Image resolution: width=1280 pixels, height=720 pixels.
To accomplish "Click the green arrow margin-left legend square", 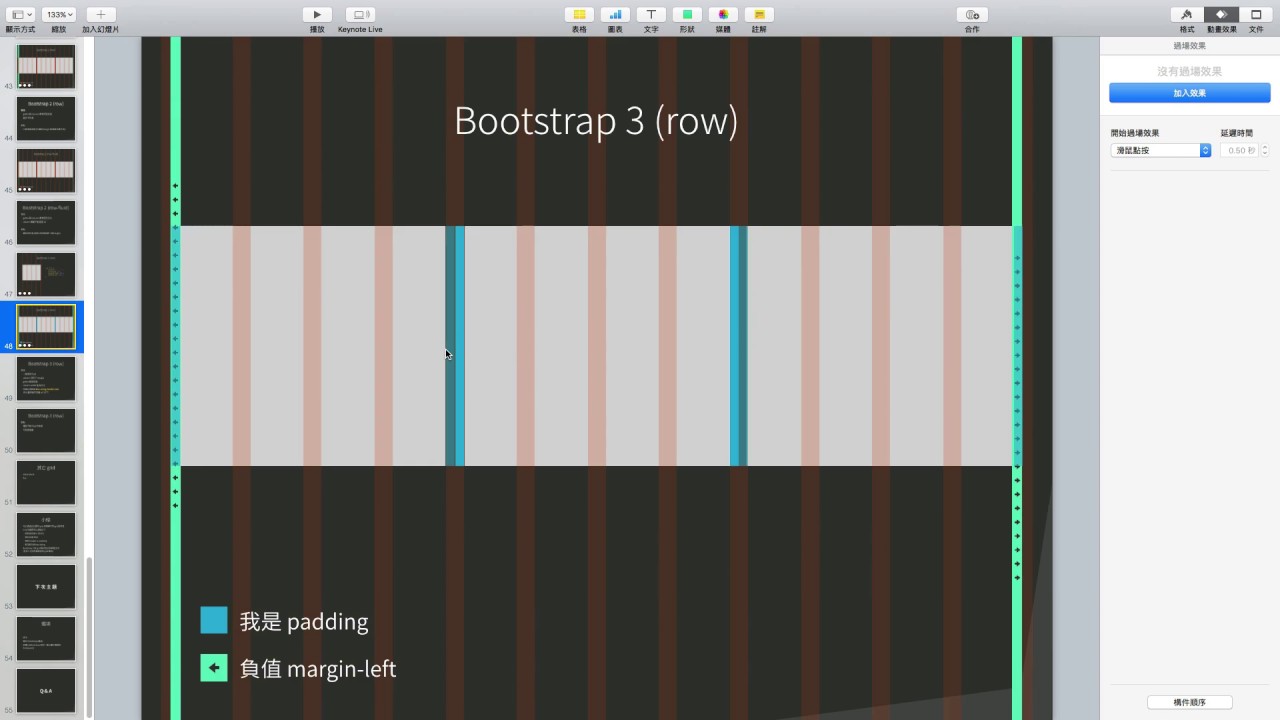I will (x=214, y=667).
